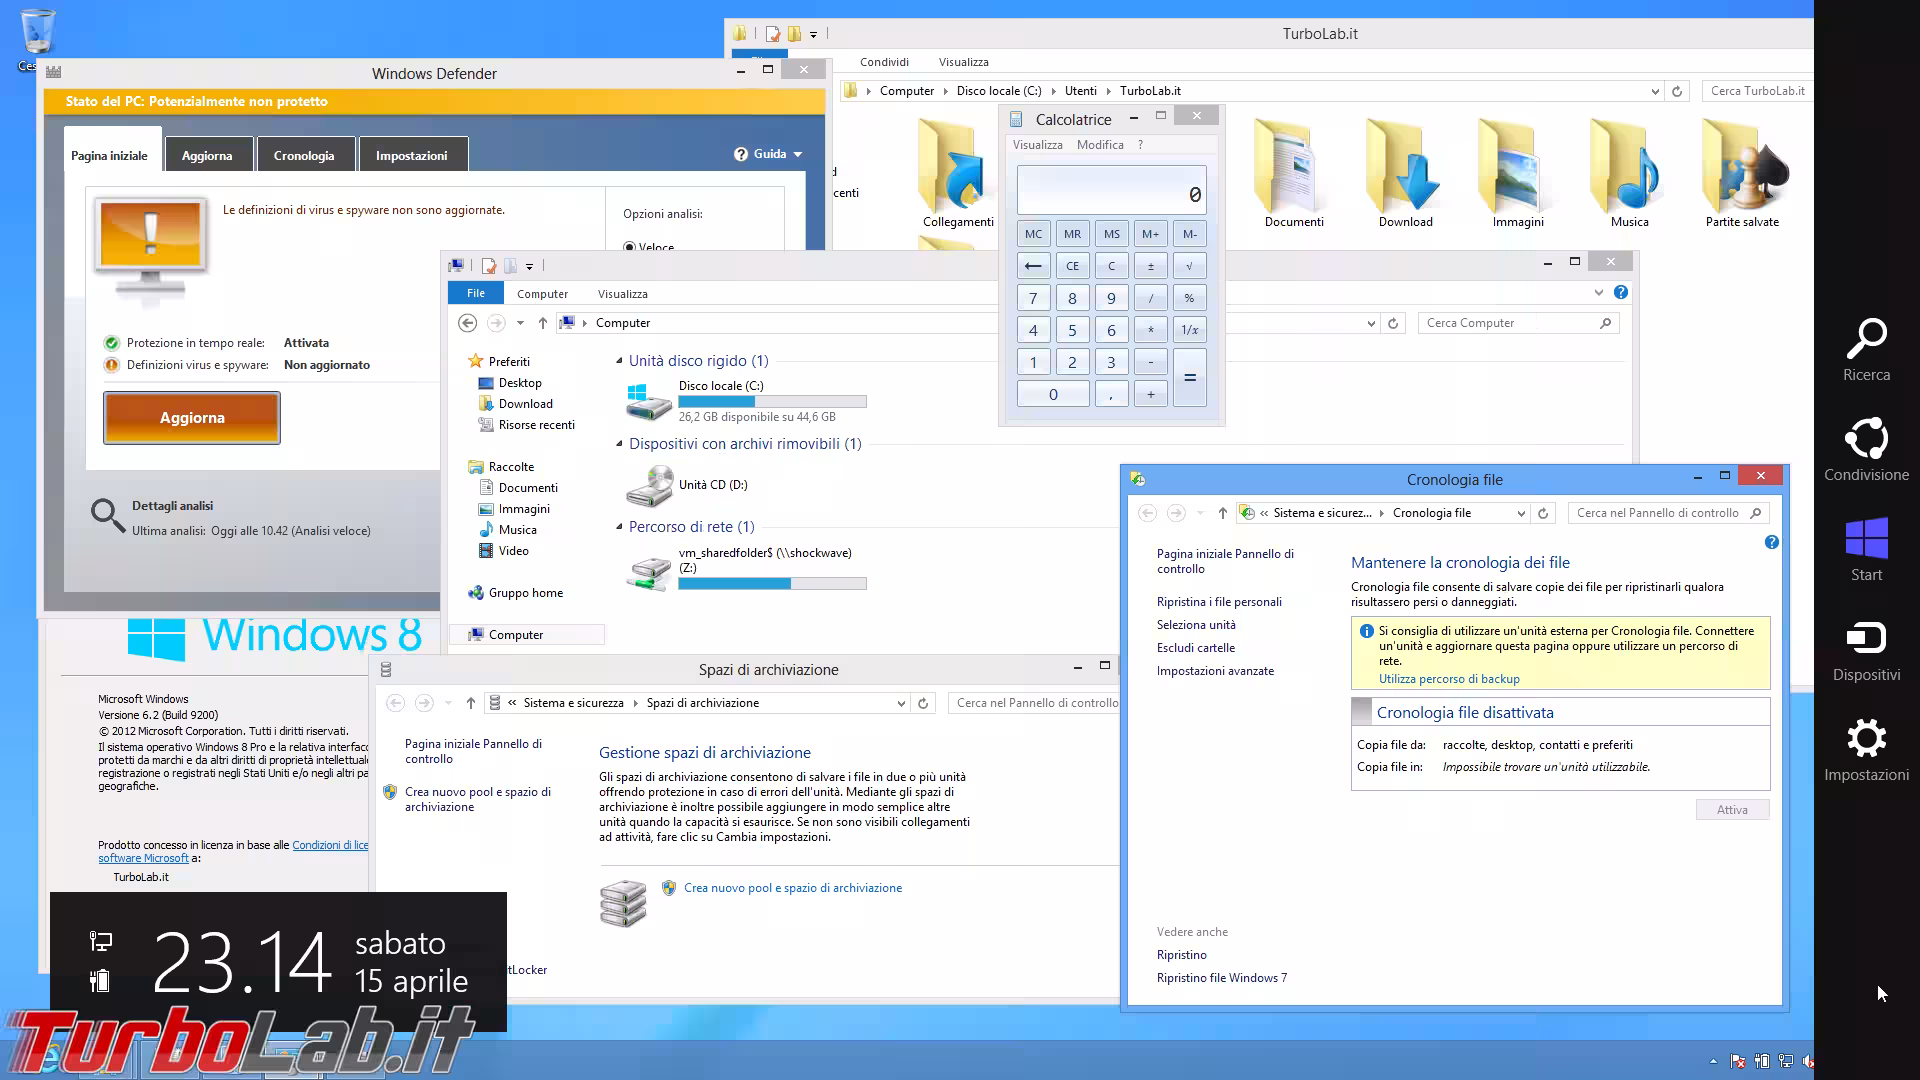Open the Modifica menu in Calcolatrice
Viewport: 1920px width, 1080px height.
1100,144
